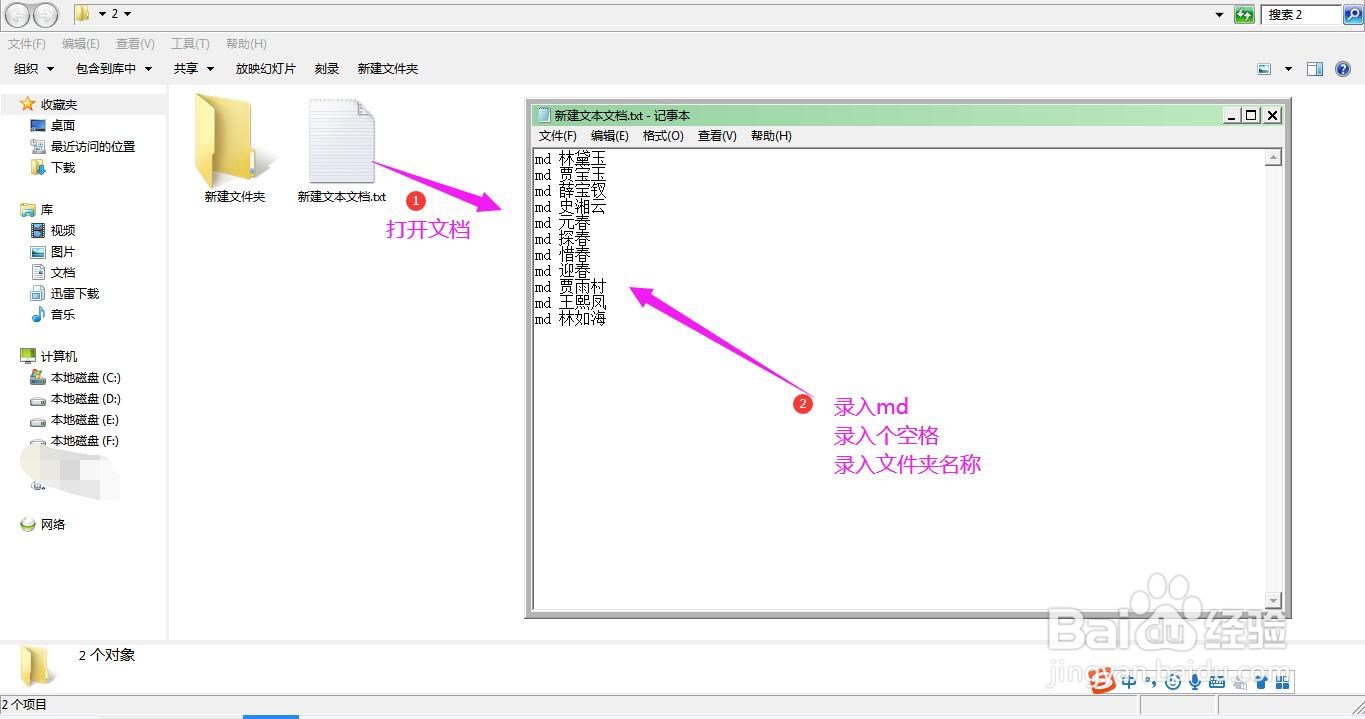
Task: Expand address bar history dropdown arrow
Action: 1219,14
